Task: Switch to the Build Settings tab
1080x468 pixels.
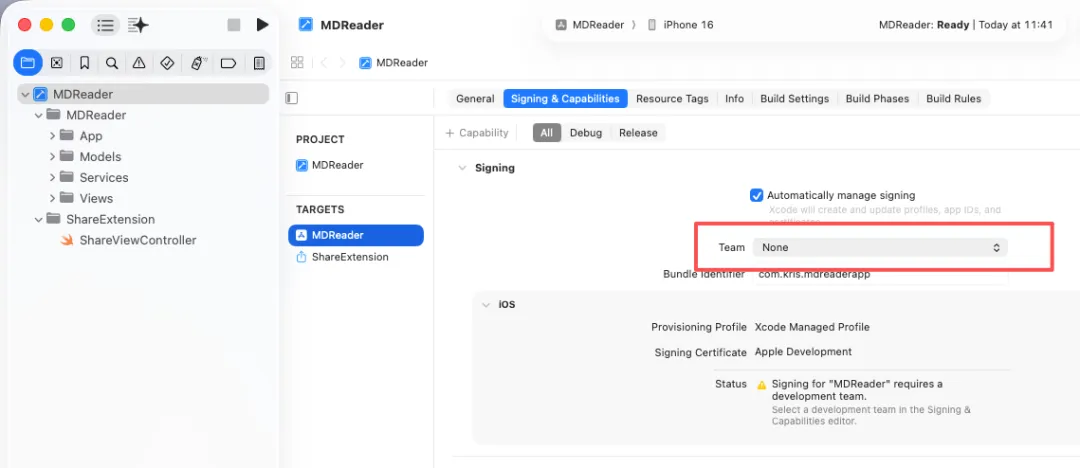Action: click(794, 99)
